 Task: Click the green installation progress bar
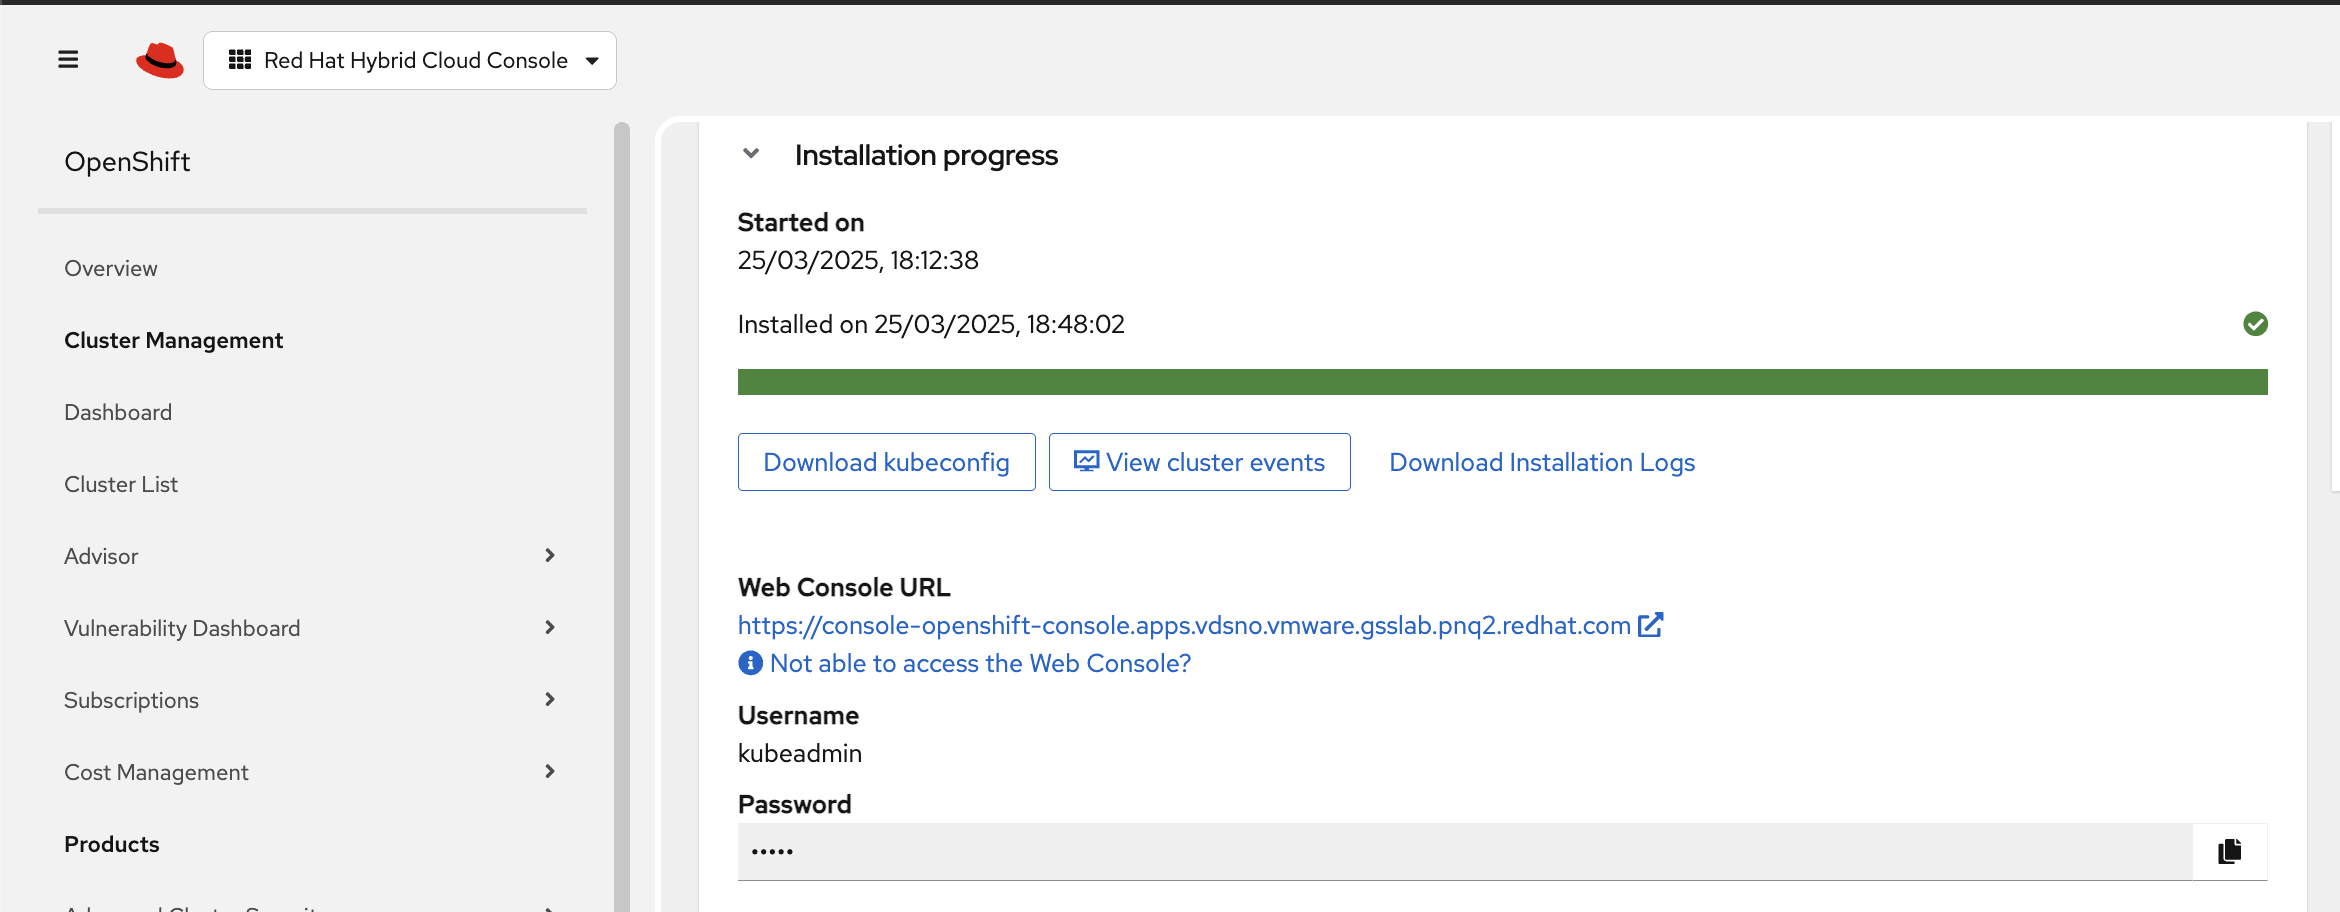point(1502,382)
